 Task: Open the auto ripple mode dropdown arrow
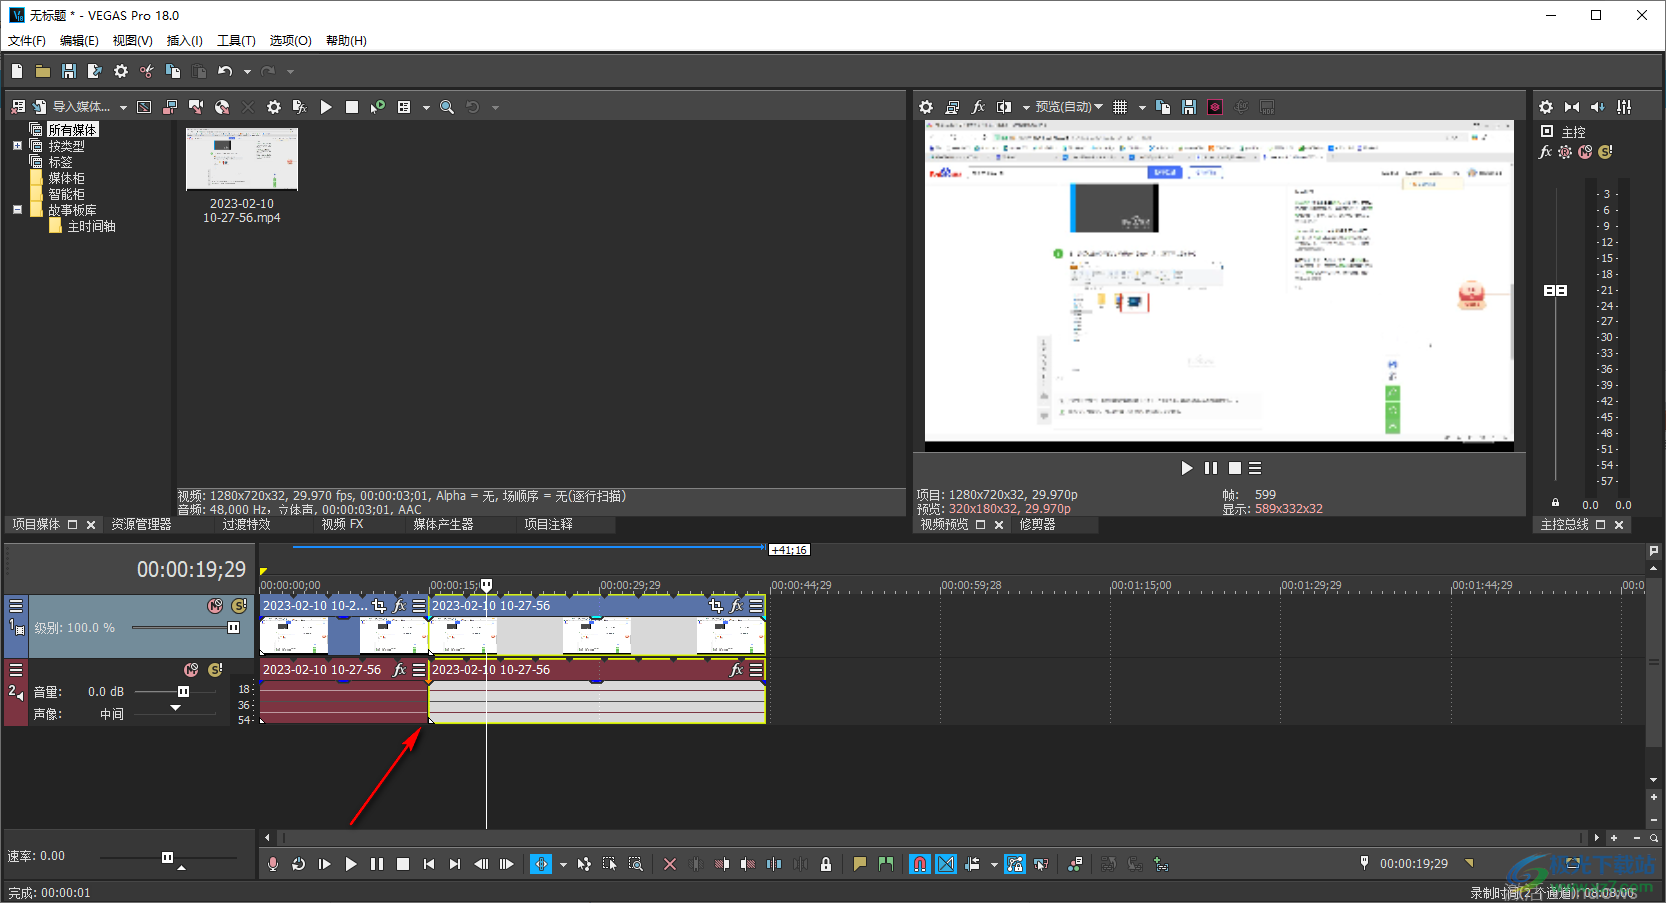click(994, 865)
